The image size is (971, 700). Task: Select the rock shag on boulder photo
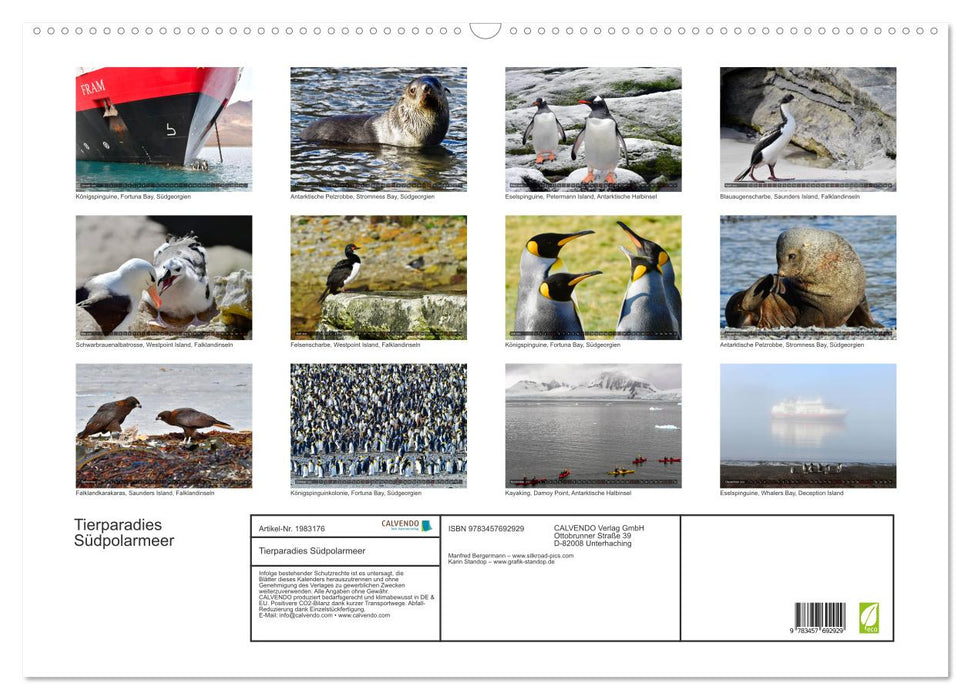tap(378, 277)
